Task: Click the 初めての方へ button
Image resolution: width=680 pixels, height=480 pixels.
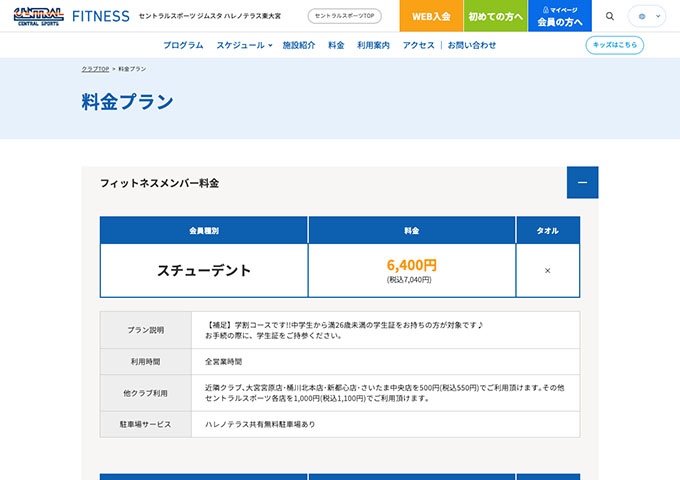Action: tap(495, 16)
